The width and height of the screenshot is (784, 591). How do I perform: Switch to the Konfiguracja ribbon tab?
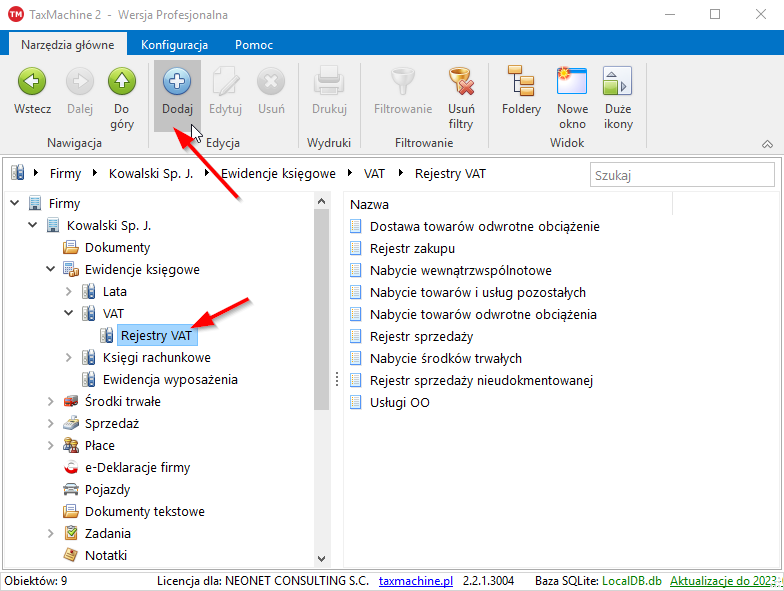[x=174, y=45]
